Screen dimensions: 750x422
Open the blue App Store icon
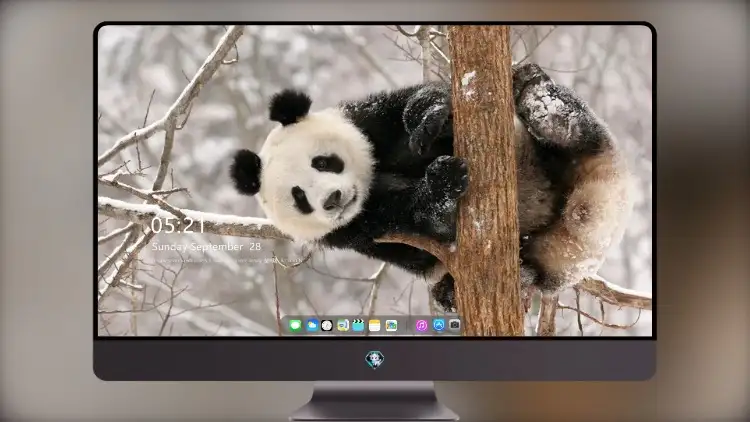(439, 325)
